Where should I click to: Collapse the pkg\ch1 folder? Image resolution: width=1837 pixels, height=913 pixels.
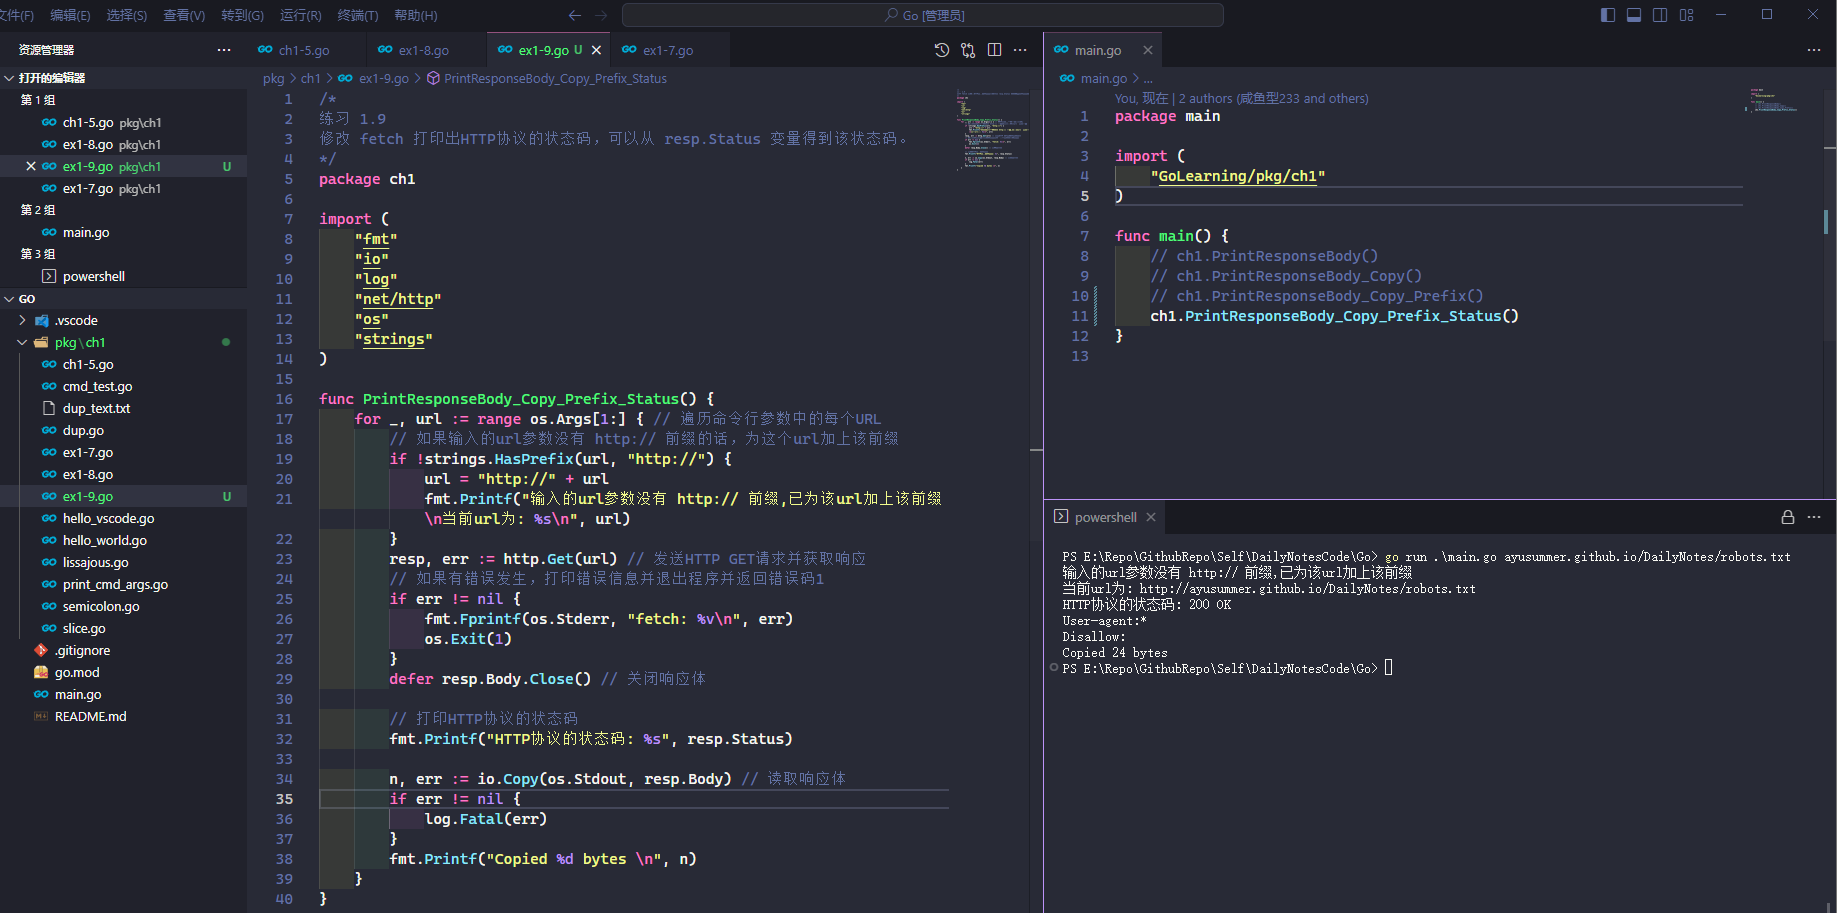click(x=123, y=342)
